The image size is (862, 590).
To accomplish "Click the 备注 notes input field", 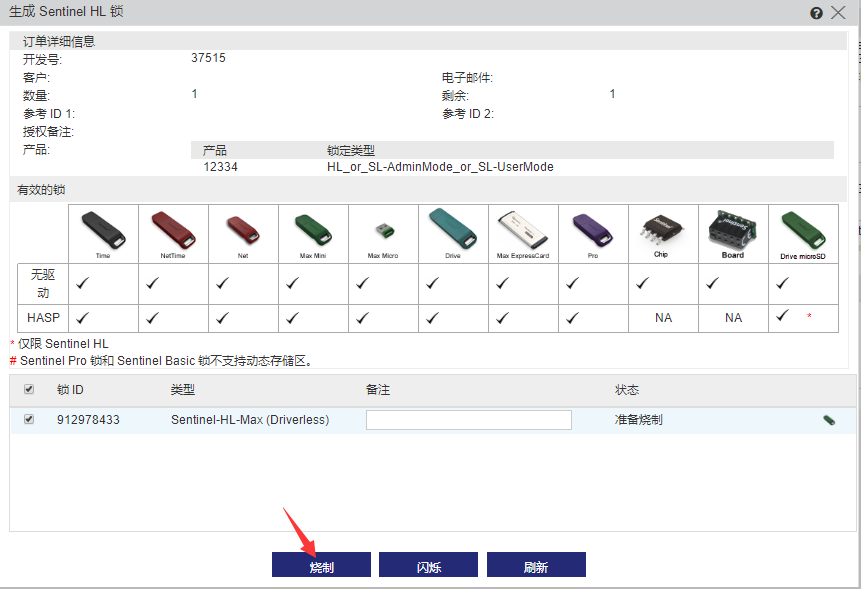I will click(468, 420).
